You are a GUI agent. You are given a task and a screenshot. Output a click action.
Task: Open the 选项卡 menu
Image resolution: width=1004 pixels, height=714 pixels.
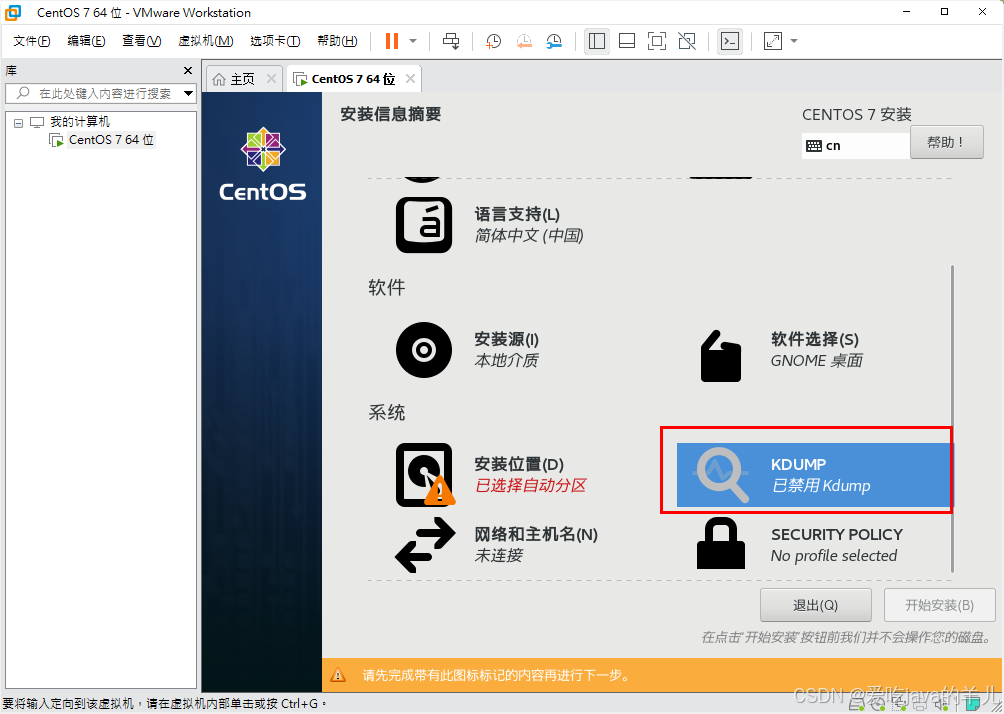coord(275,41)
